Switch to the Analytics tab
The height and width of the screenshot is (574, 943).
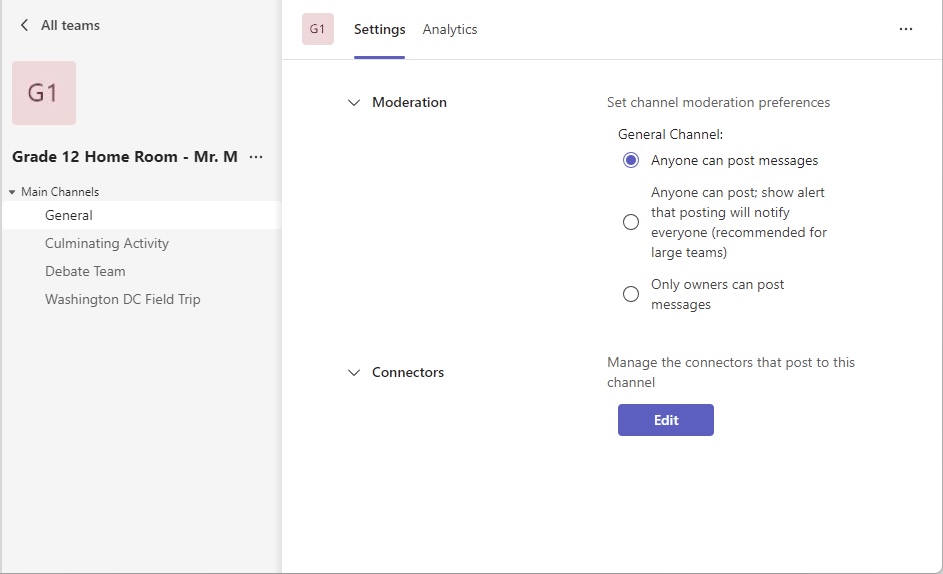[450, 29]
